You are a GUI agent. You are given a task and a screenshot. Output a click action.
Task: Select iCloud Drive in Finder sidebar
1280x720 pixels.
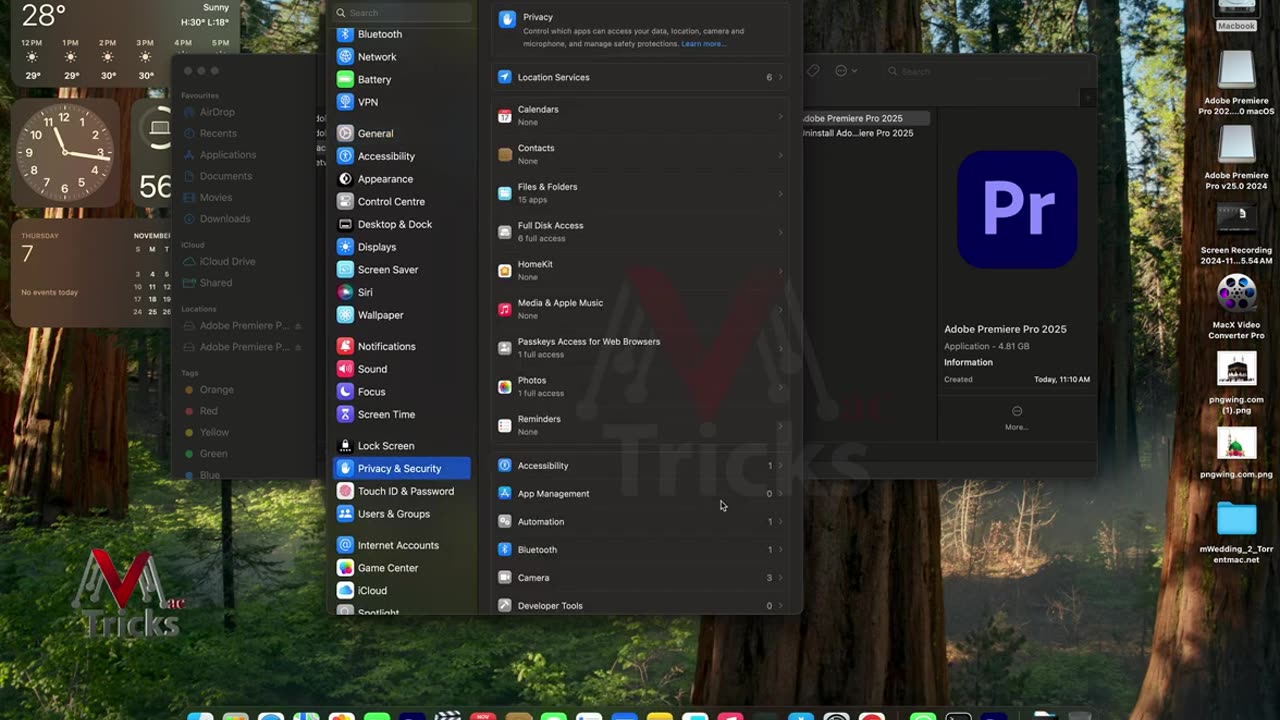[220, 262]
